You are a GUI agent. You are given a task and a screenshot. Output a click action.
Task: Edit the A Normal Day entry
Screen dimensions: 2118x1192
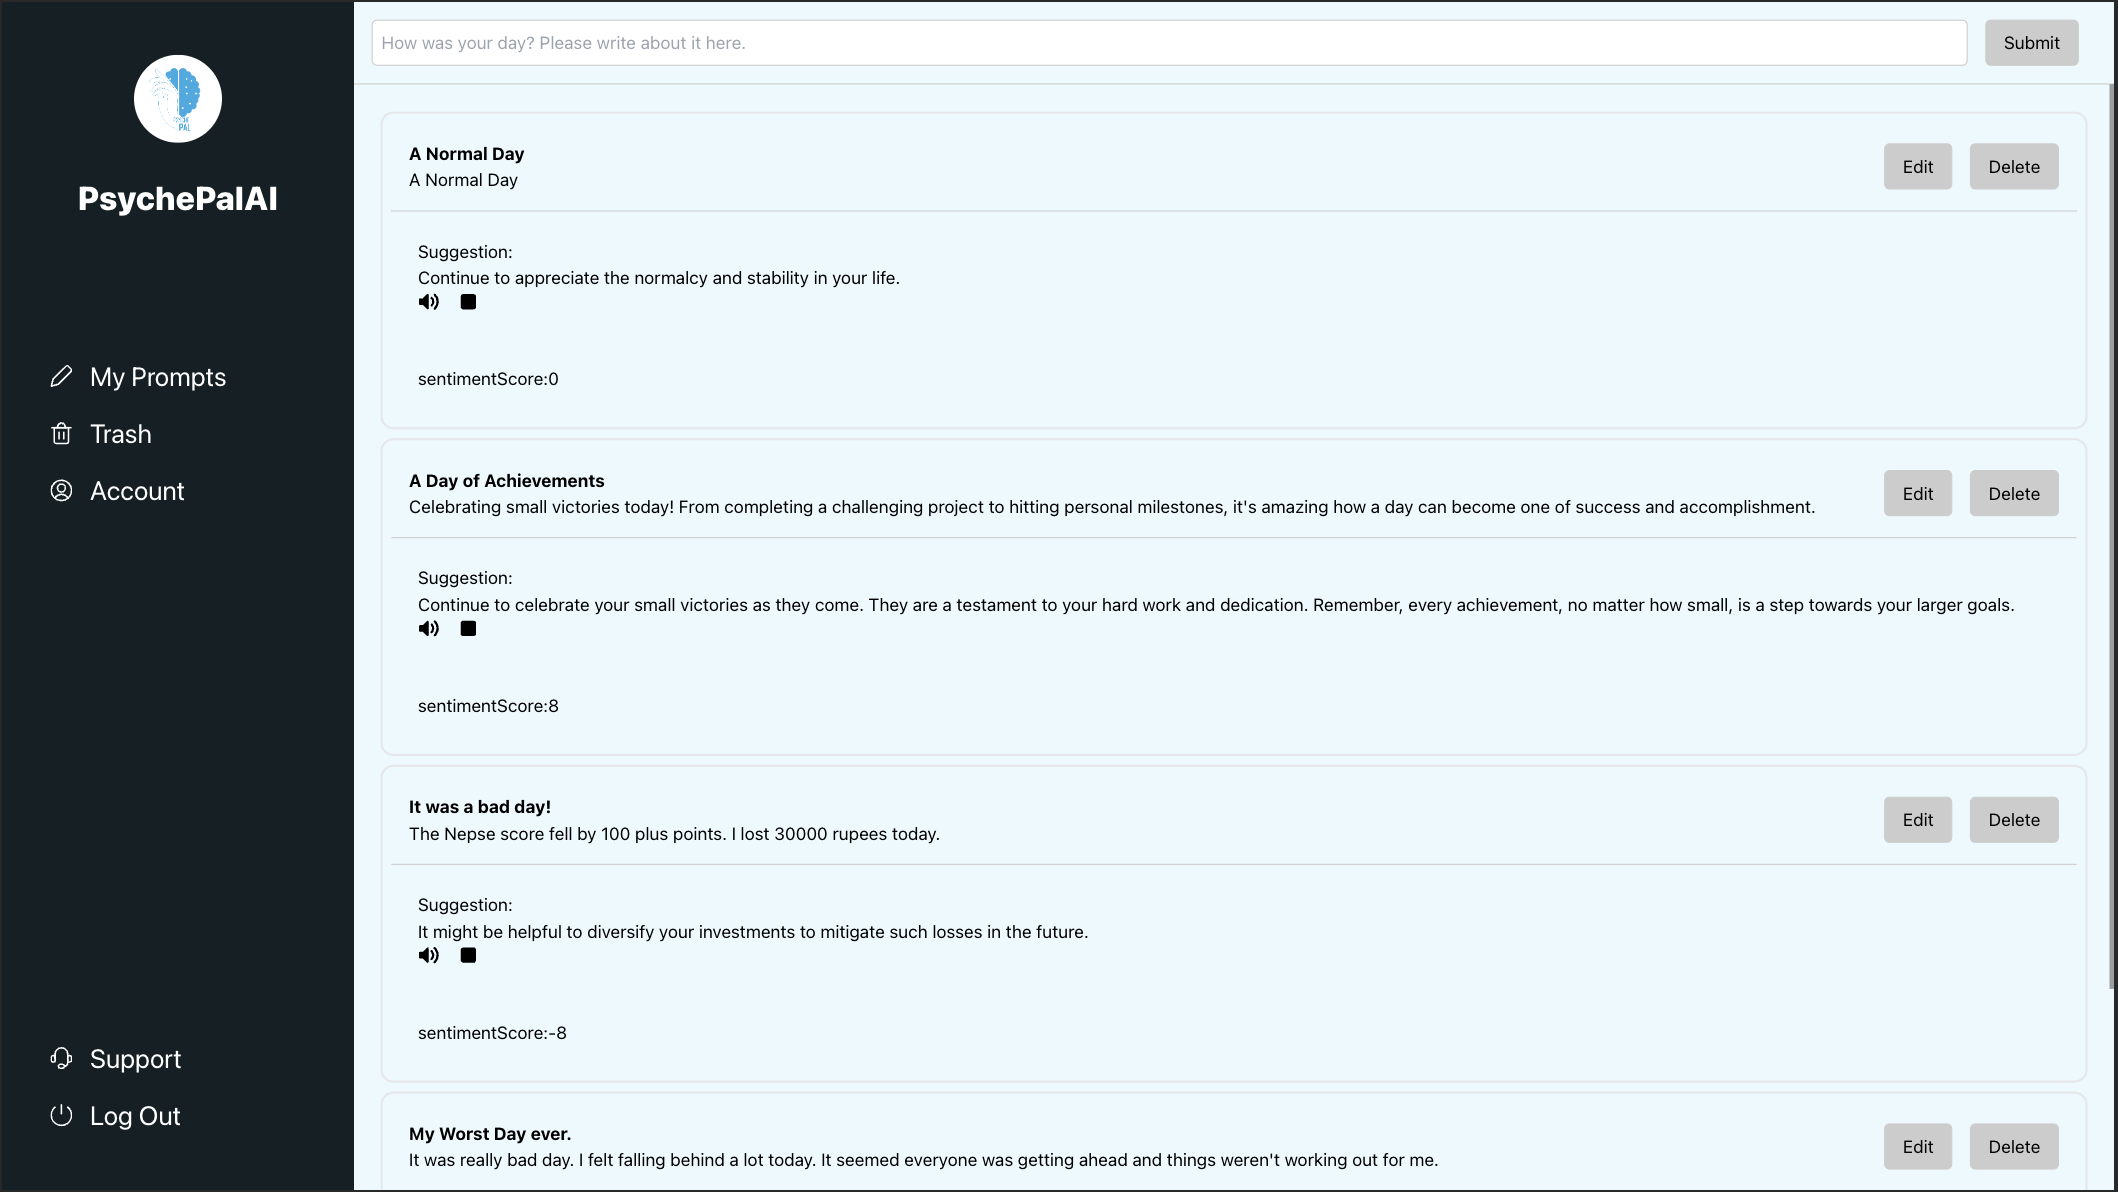tap(1917, 167)
